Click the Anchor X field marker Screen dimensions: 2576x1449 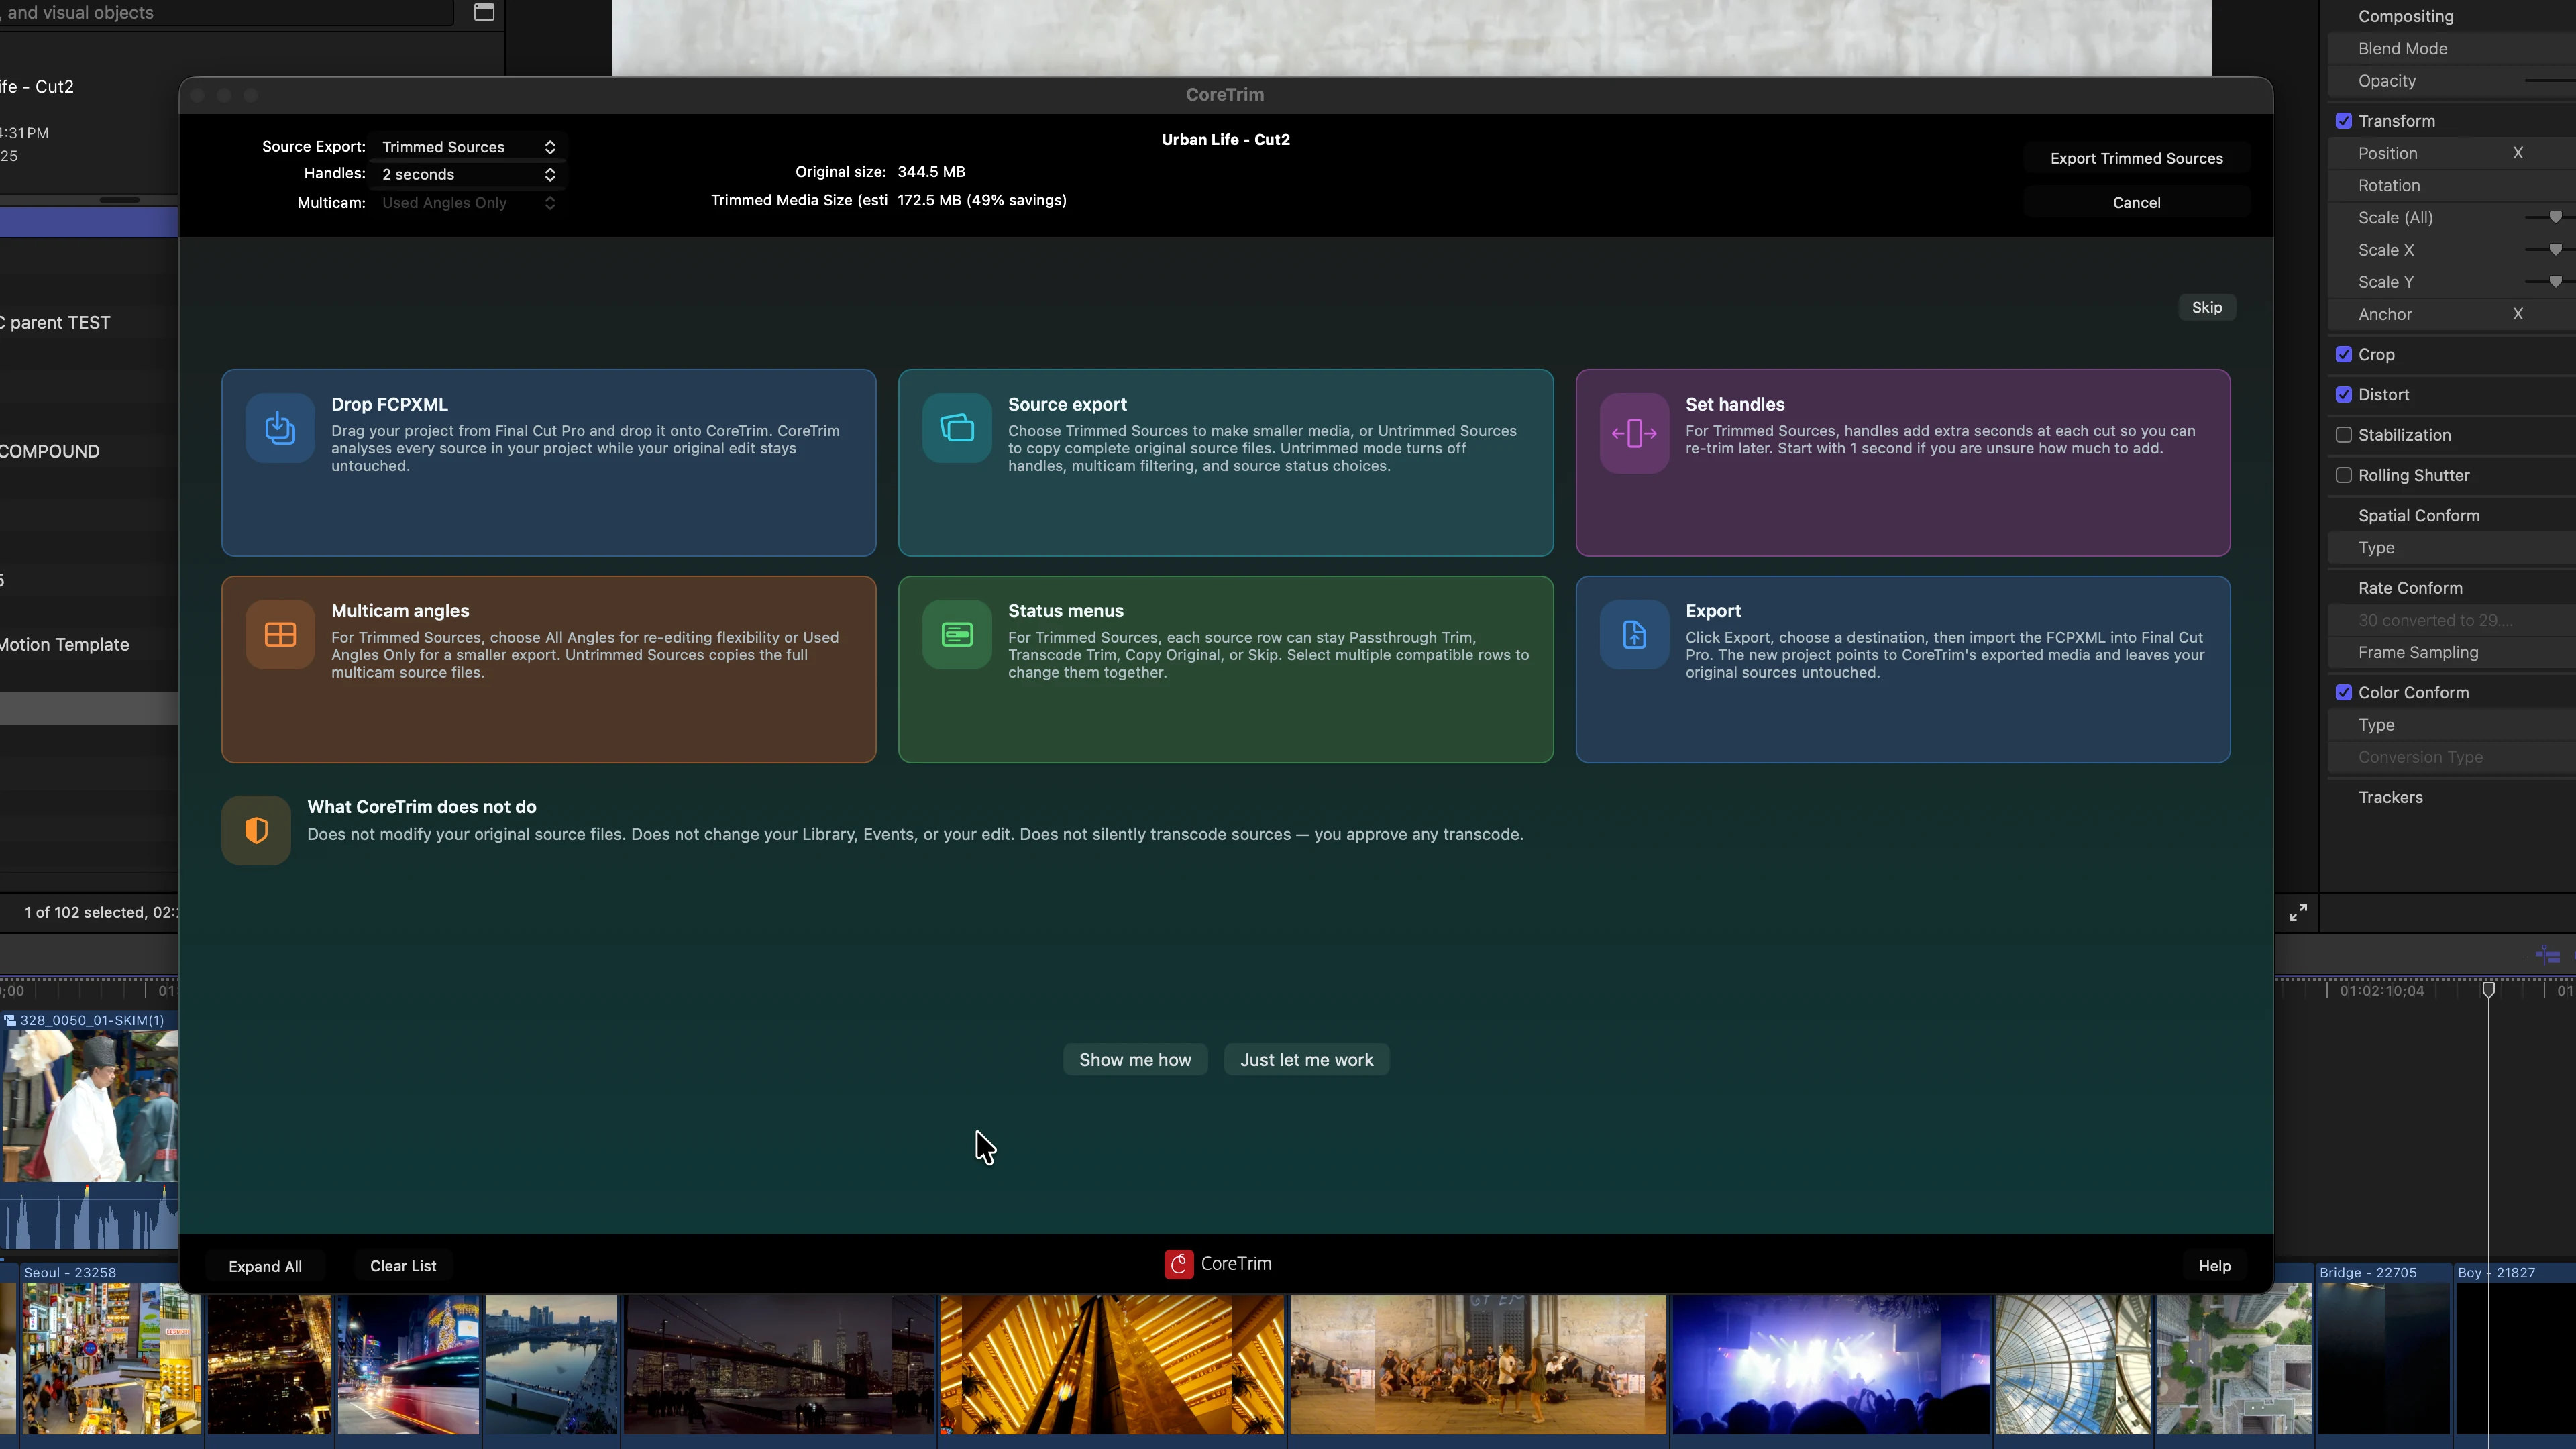[2518, 314]
